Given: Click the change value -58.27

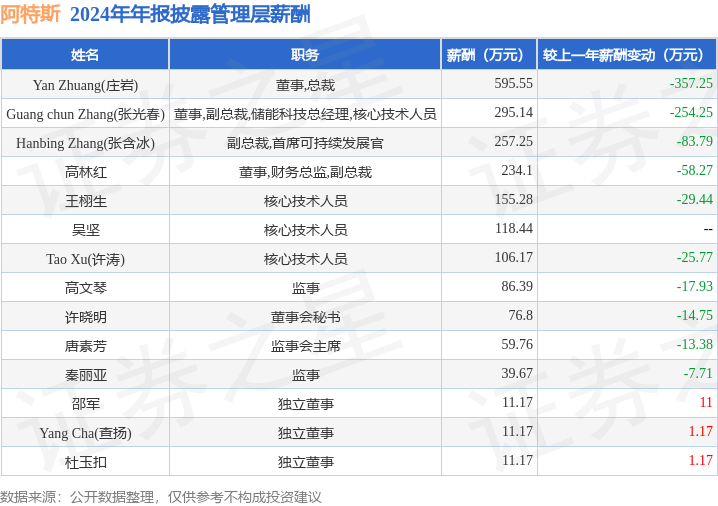Looking at the screenshot, I should tap(695, 170).
